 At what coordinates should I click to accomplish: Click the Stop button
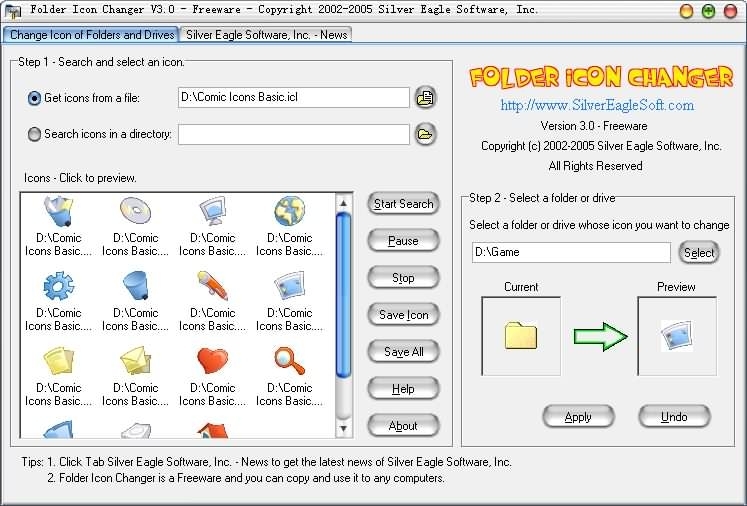pos(404,278)
